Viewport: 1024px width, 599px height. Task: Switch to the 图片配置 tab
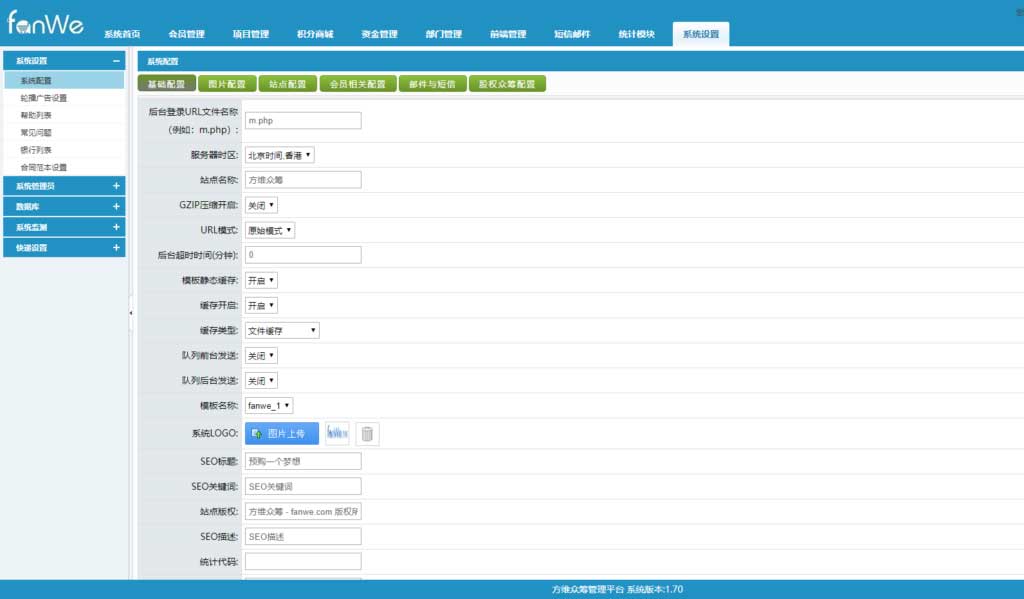[x=227, y=84]
